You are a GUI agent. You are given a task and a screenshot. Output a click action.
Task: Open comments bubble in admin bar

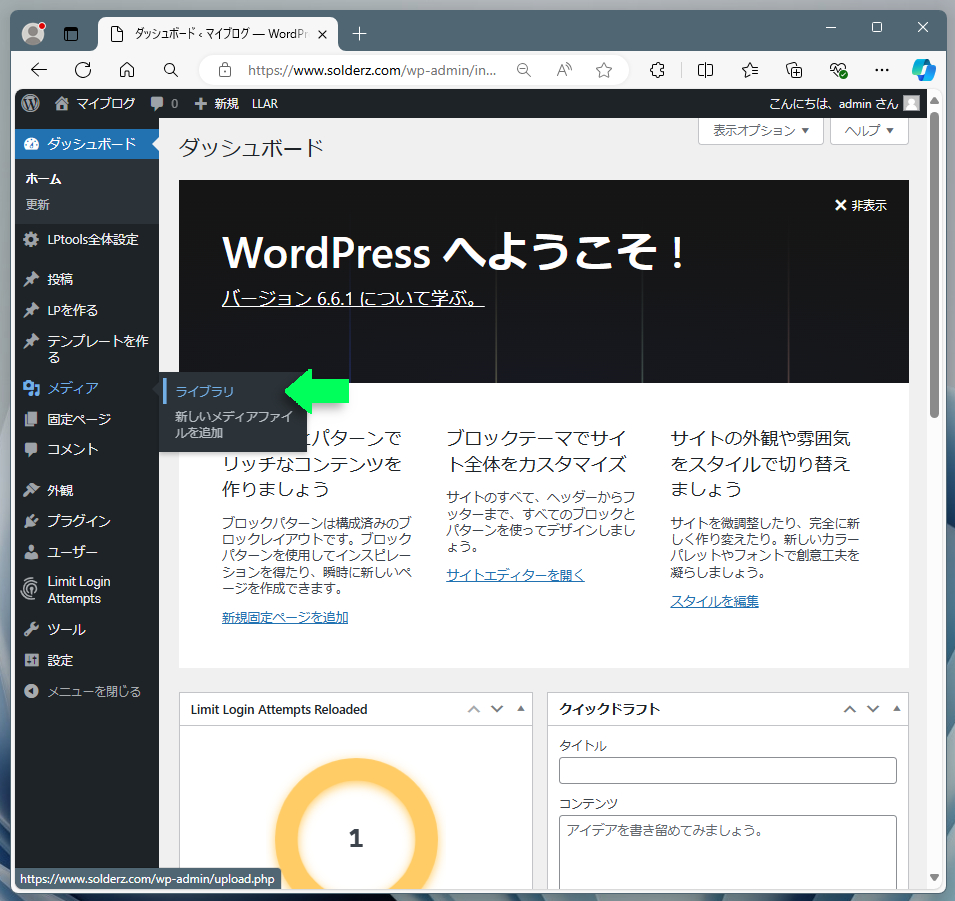[164, 104]
